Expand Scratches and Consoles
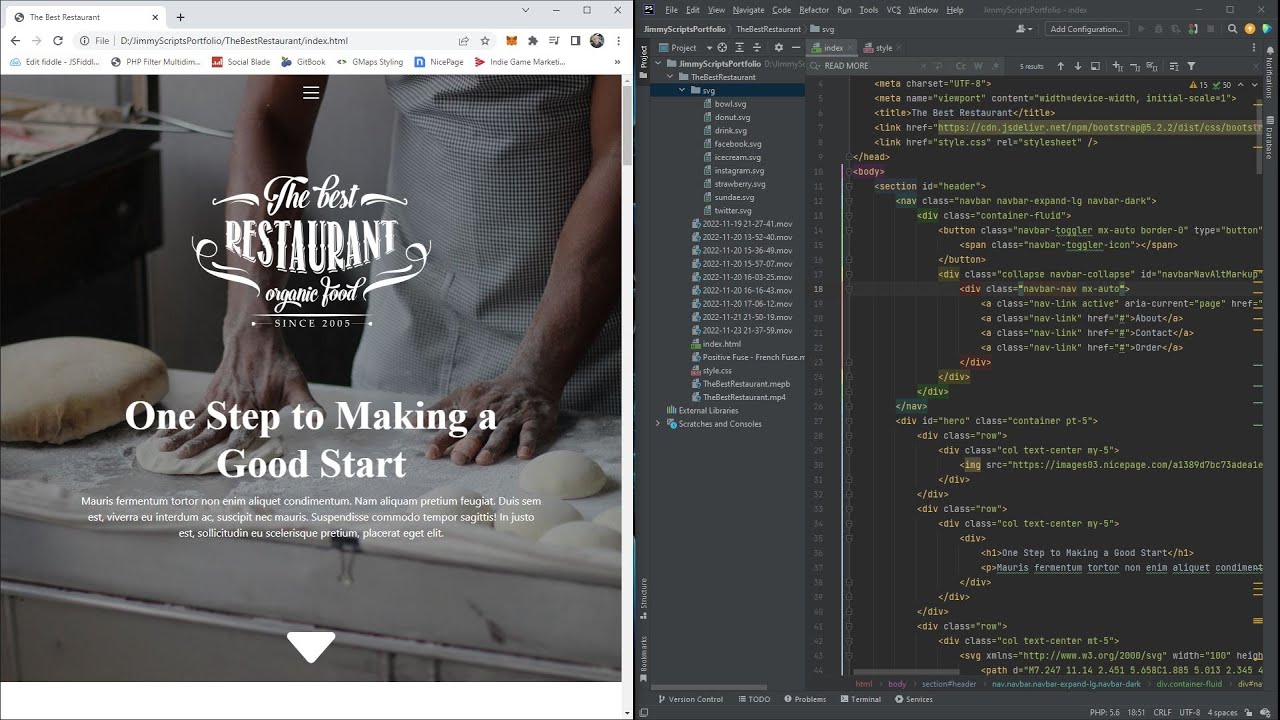This screenshot has height=720, width=1280. [x=658, y=424]
